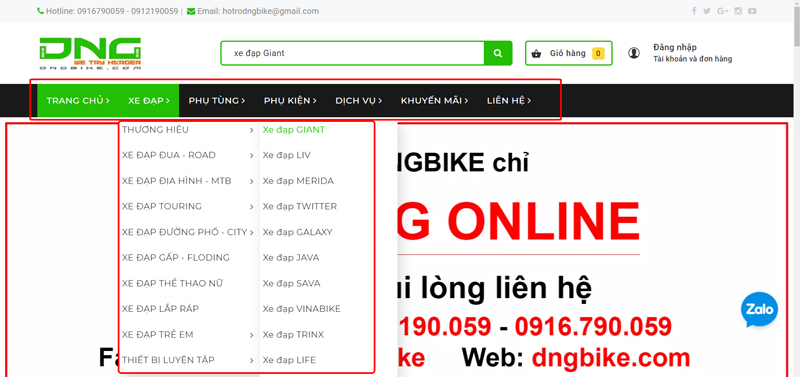Click the Zalo chat bubble
The height and width of the screenshot is (377, 800).
pos(759,310)
